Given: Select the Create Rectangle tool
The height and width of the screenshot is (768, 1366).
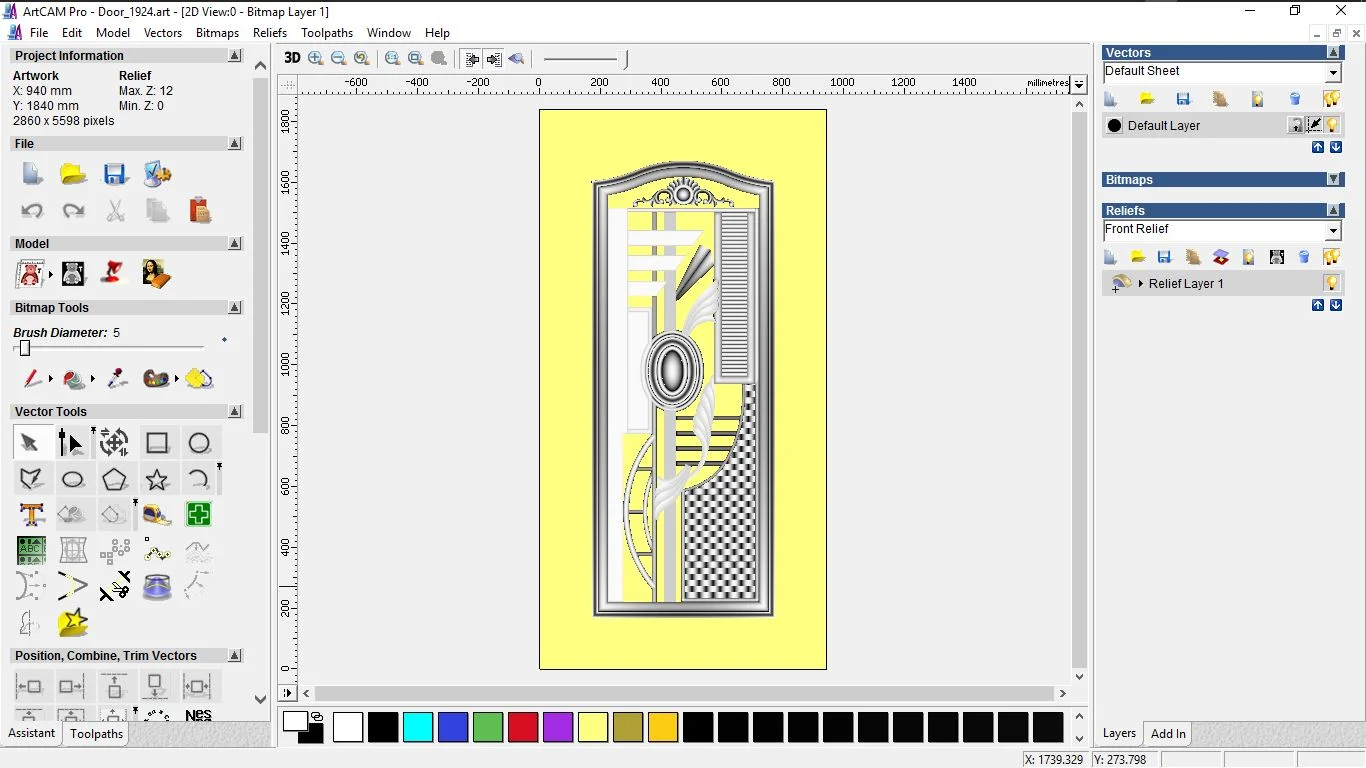Looking at the screenshot, I should pyautogui.click(x=157, y=443).
